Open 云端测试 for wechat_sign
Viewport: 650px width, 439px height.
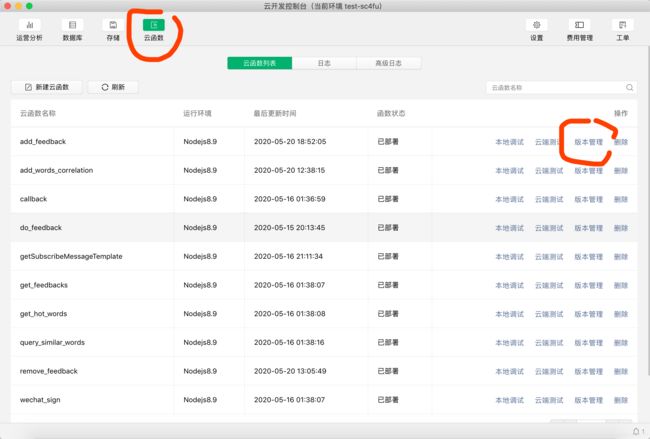click(x=549, y=400)
